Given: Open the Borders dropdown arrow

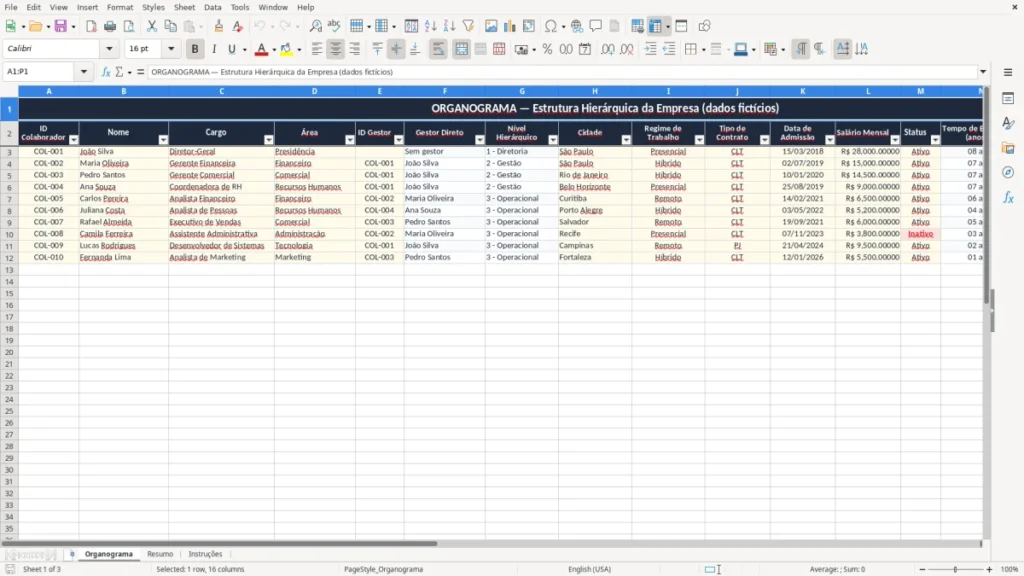Looking at the screenshot, I should tap(703, 49).
